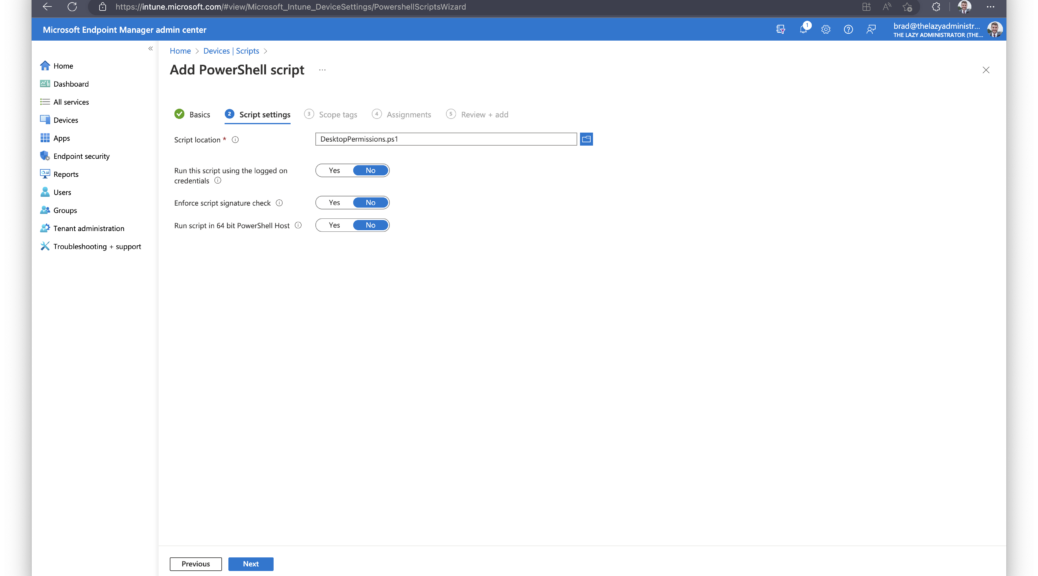Click the logged on credentials info icon
This screenshot has height=576, width=1038.
pos(218,181)
